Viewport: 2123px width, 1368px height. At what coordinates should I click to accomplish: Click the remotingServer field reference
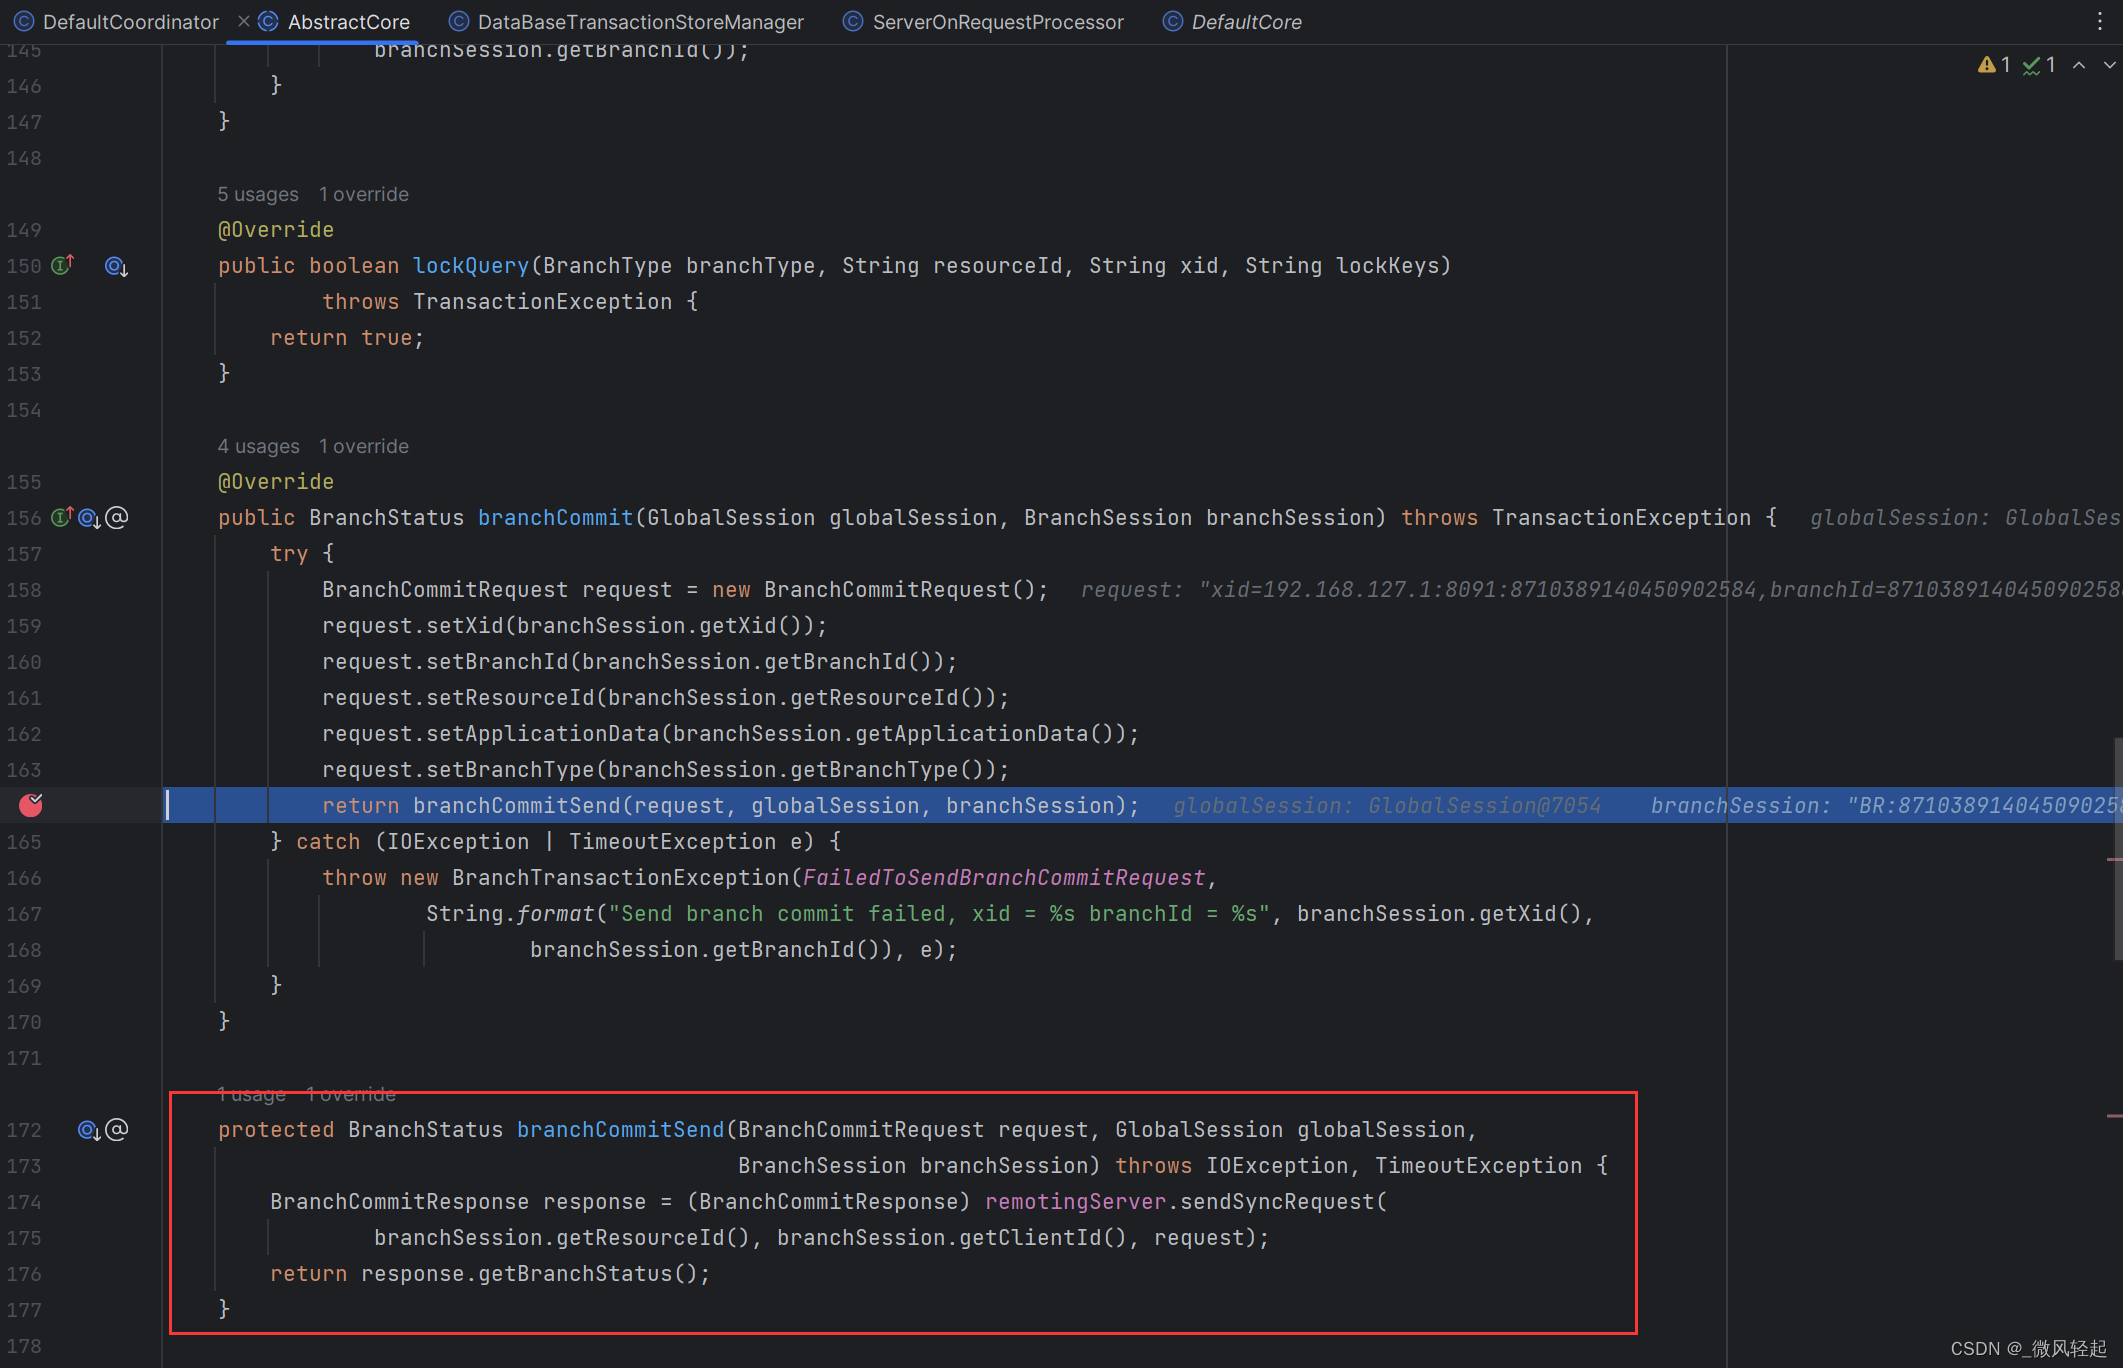point(1076,1202)
